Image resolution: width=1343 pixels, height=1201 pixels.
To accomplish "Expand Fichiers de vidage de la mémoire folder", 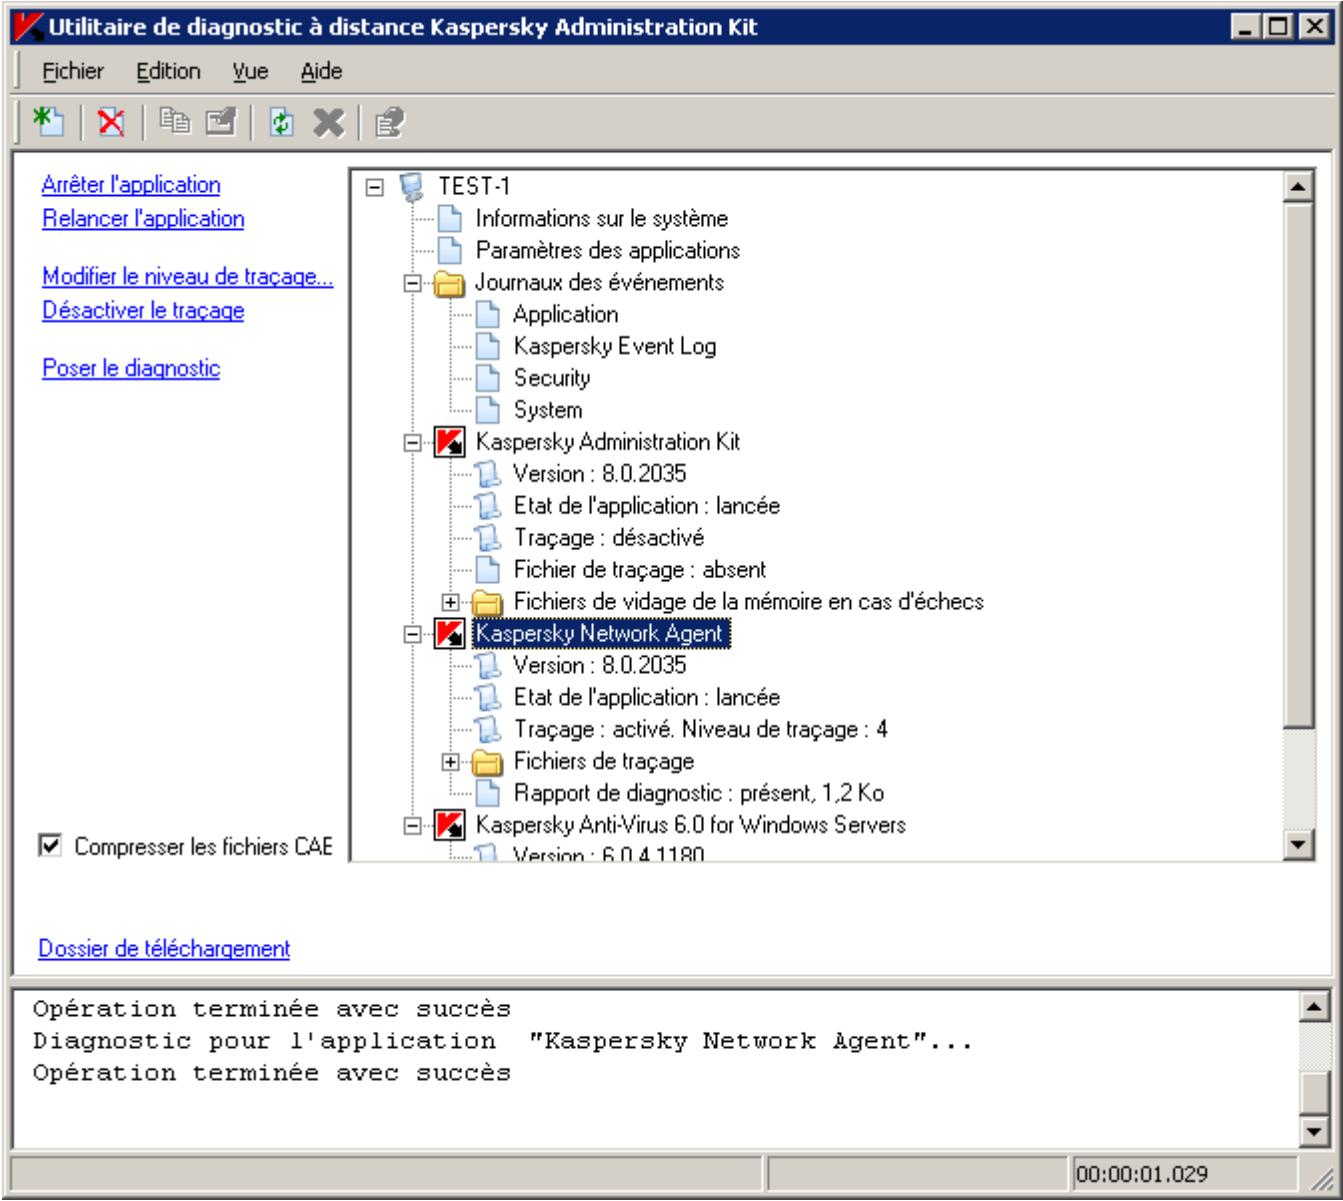I will pyautogui.click(x=451, y=602).
